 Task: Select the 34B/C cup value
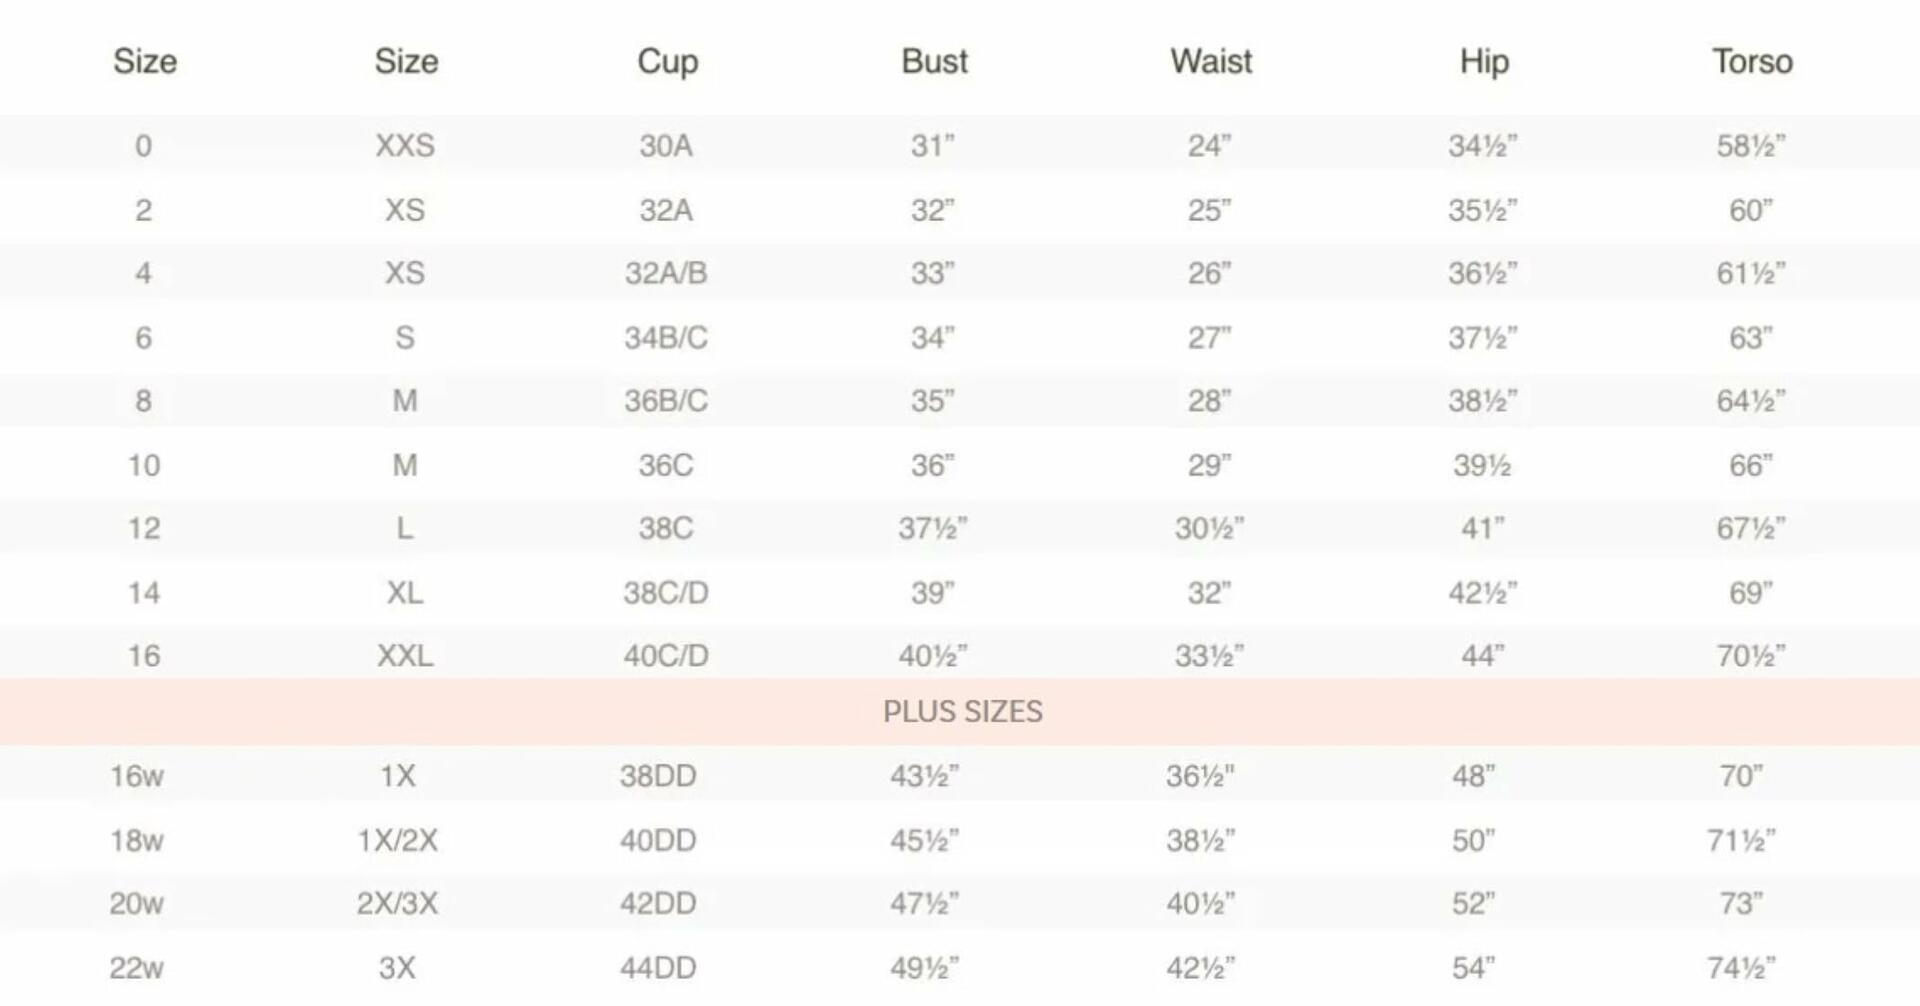[x=666, y=338]
